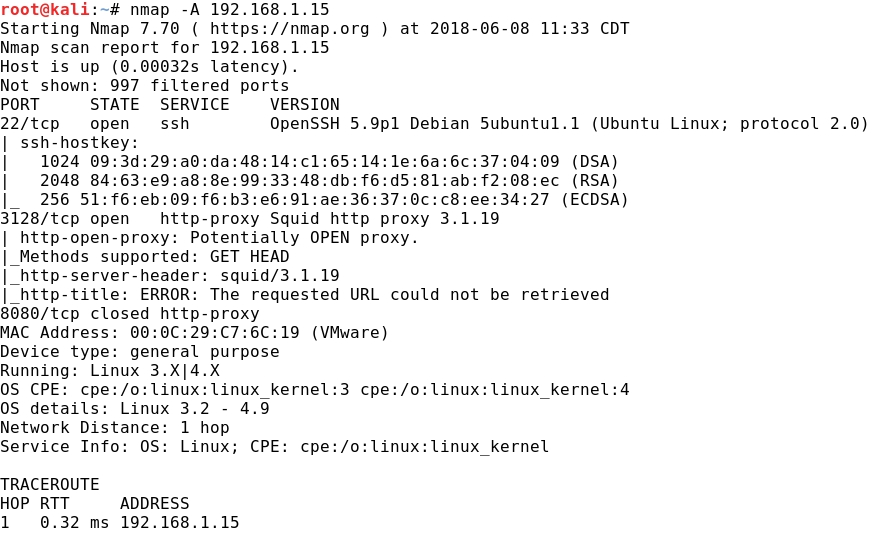Image resolution: width=876 pixels, height=550 pixels.
Task: Click the traceroute address 192.168.1.15
Action: (x=180, y=523)
